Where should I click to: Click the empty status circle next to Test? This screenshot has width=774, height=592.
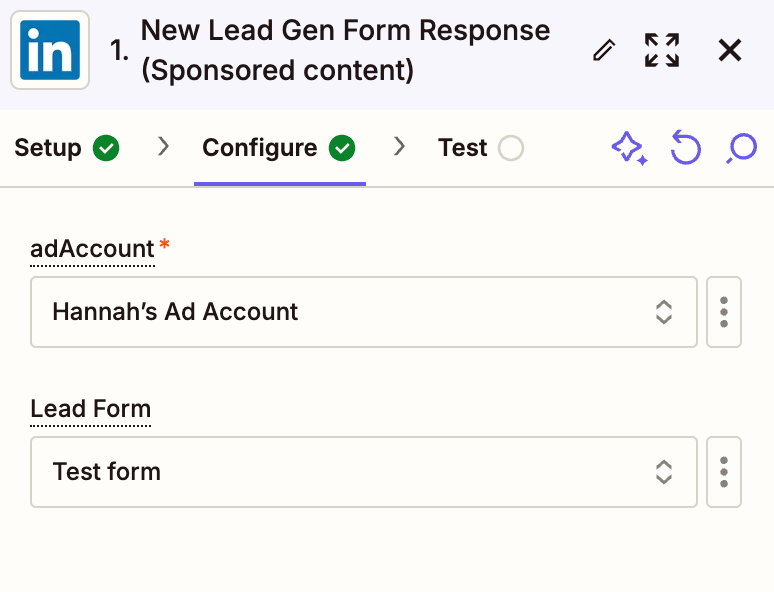510,149
